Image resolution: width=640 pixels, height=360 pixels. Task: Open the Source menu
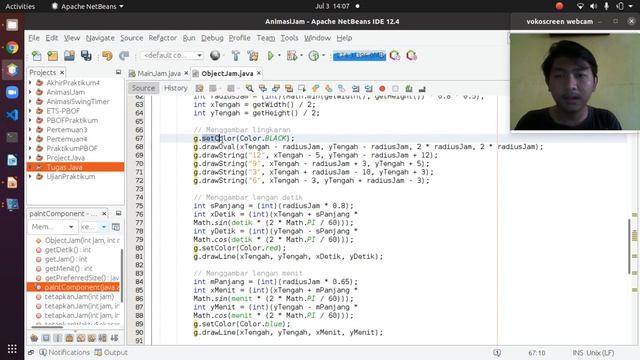[131, 38]
